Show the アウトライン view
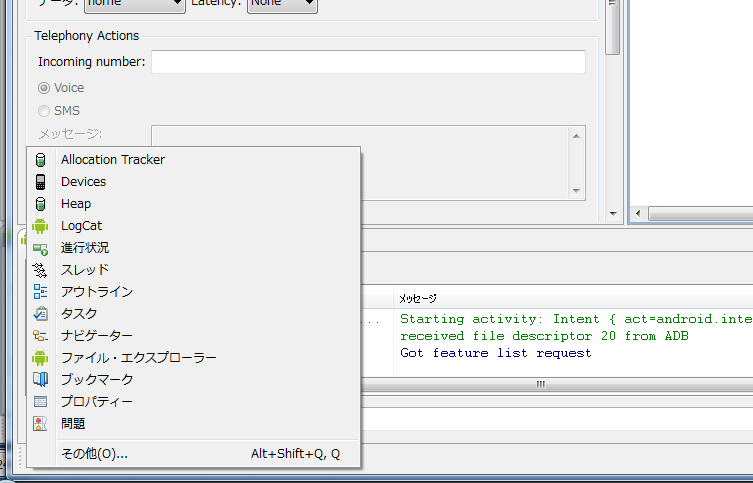 tap(194, 292)
